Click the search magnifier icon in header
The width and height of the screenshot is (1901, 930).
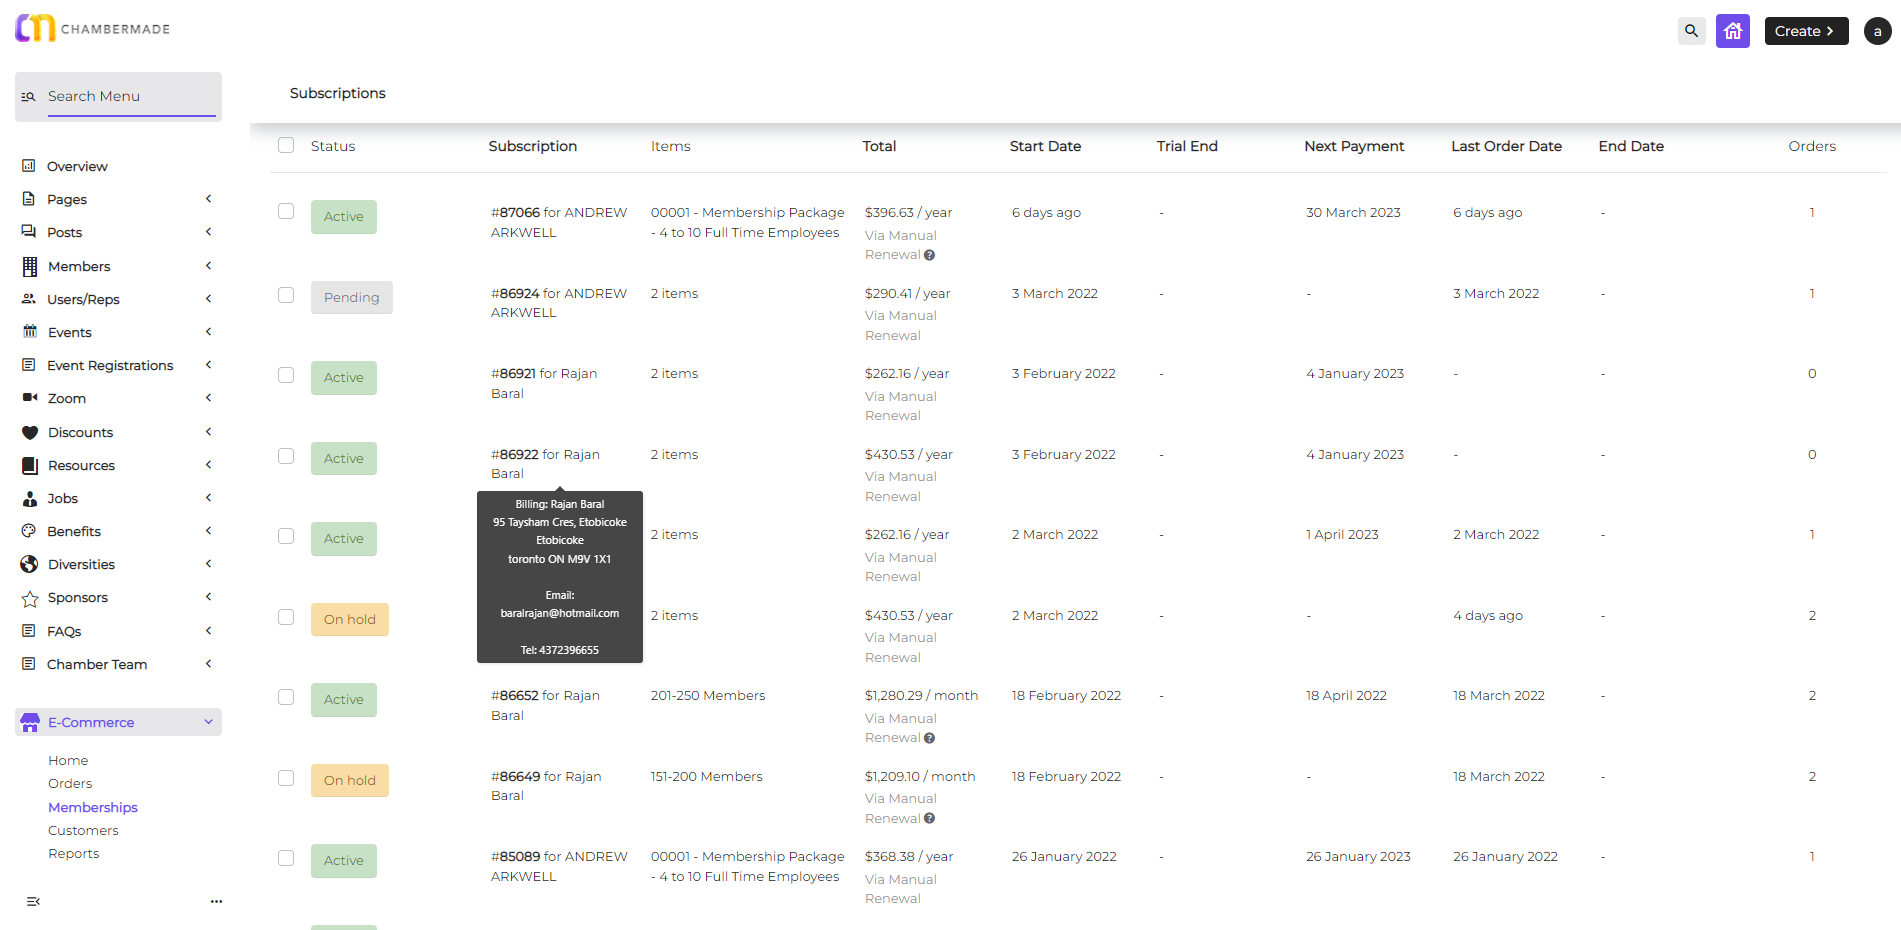point(1691,31)
